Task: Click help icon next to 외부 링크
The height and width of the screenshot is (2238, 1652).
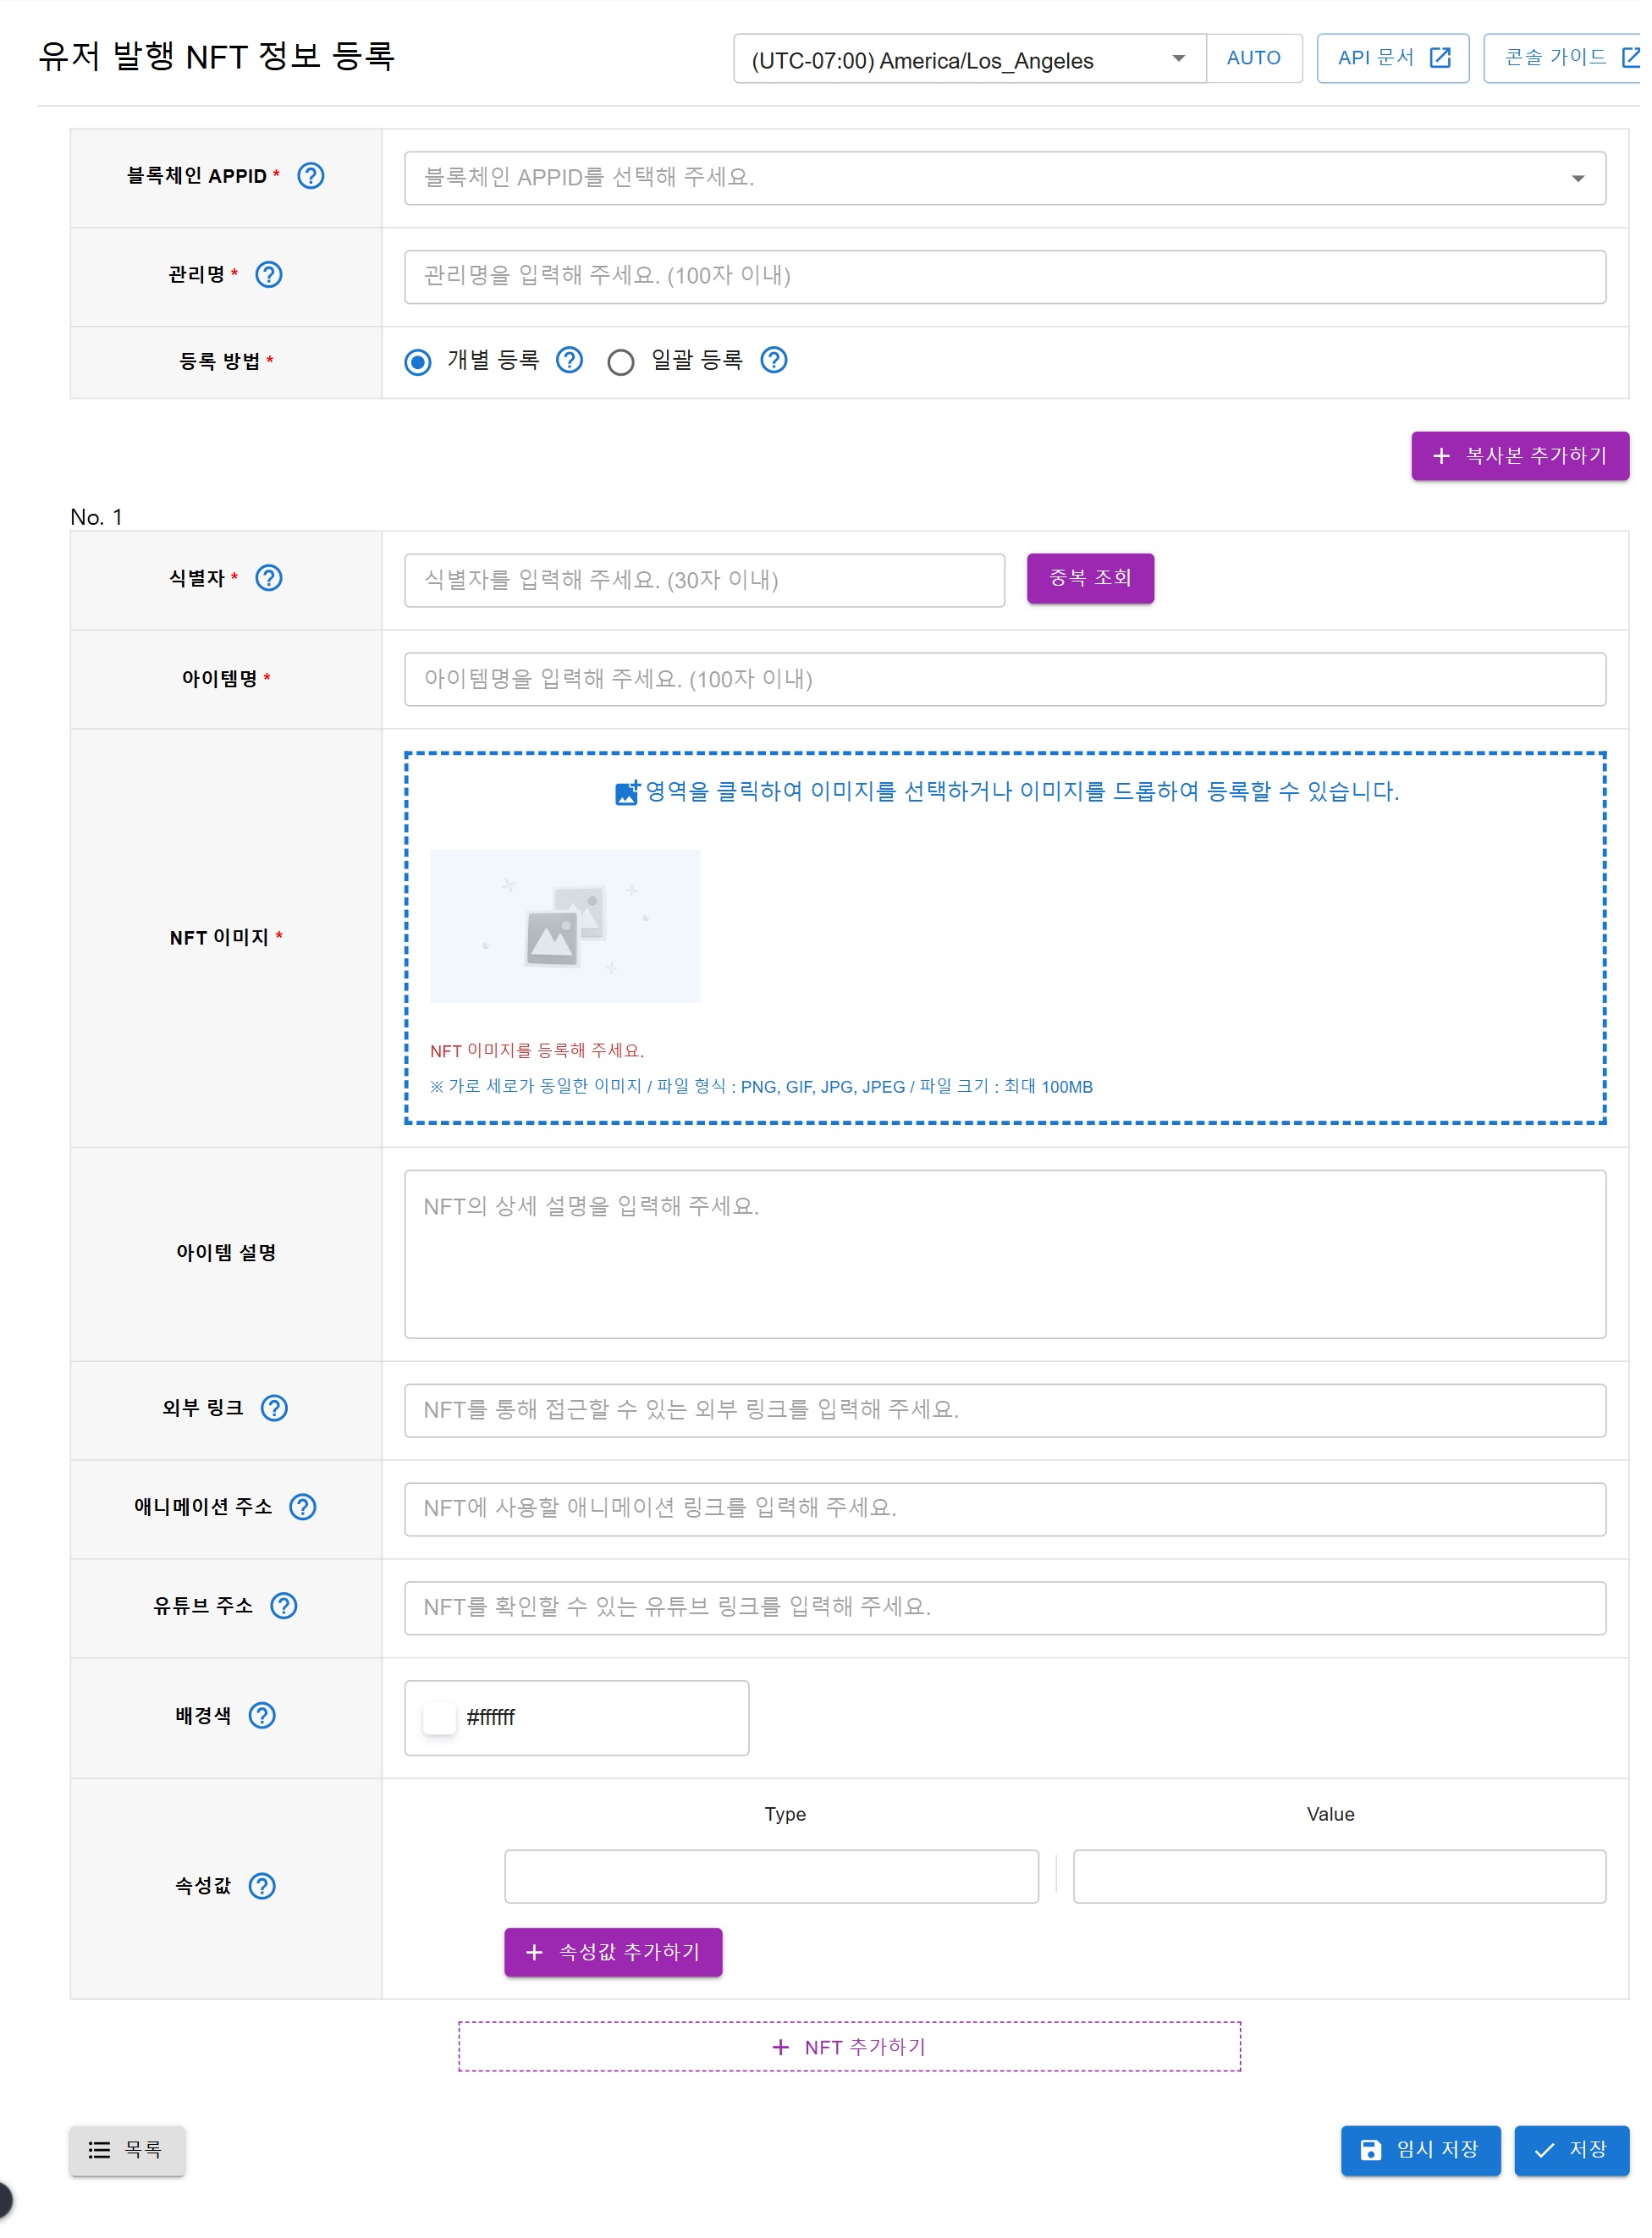Action: pos(274,1409)
